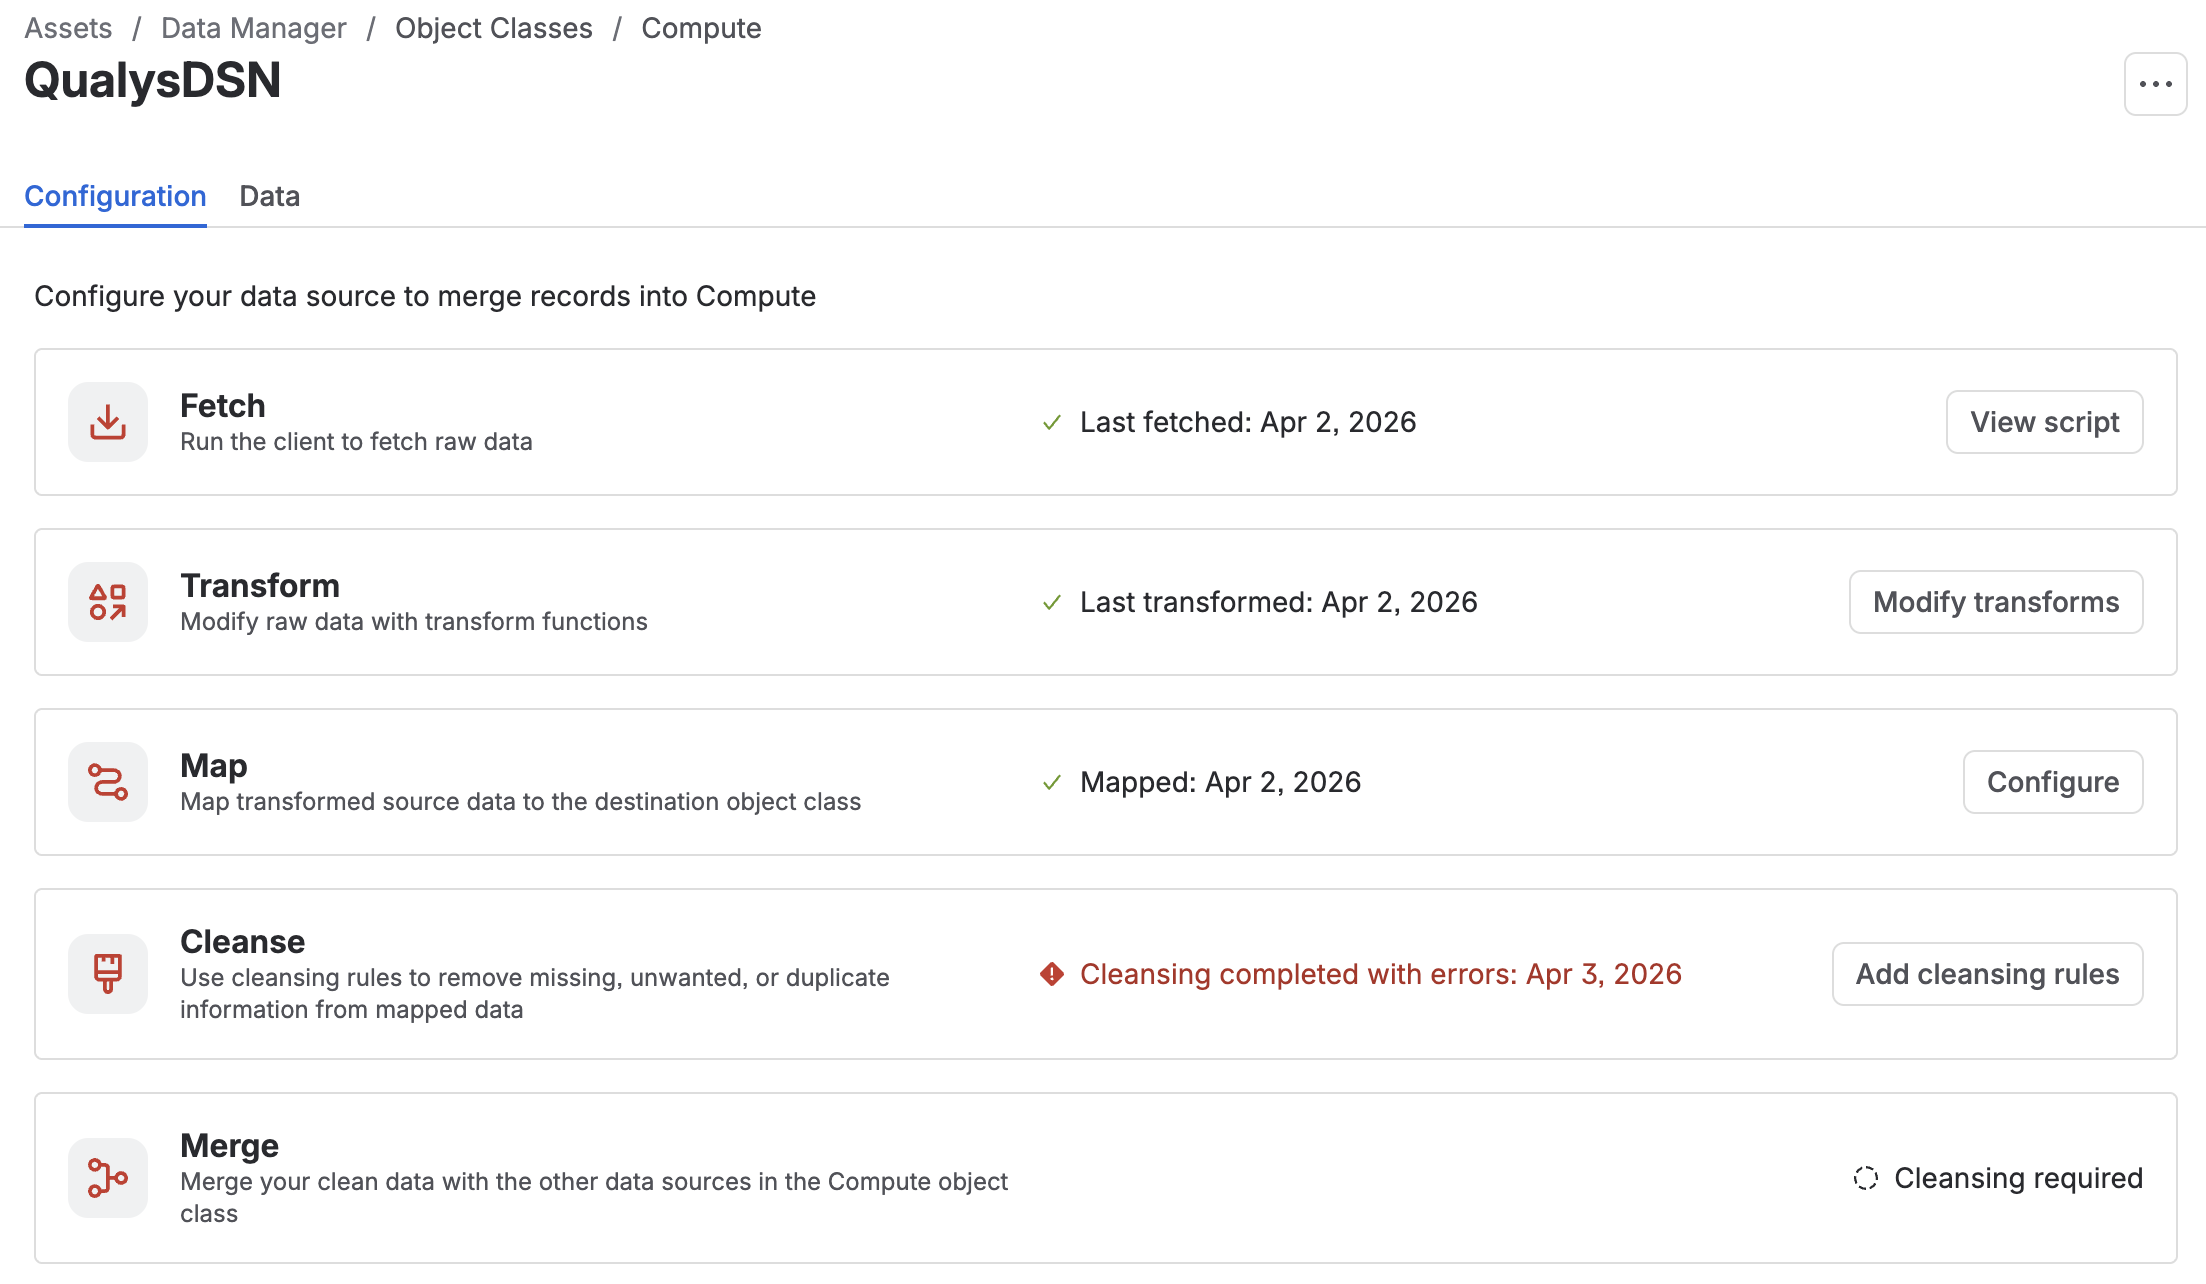Switch to the Data tab
2206x1284 pixels.
(x=270, y=196)
